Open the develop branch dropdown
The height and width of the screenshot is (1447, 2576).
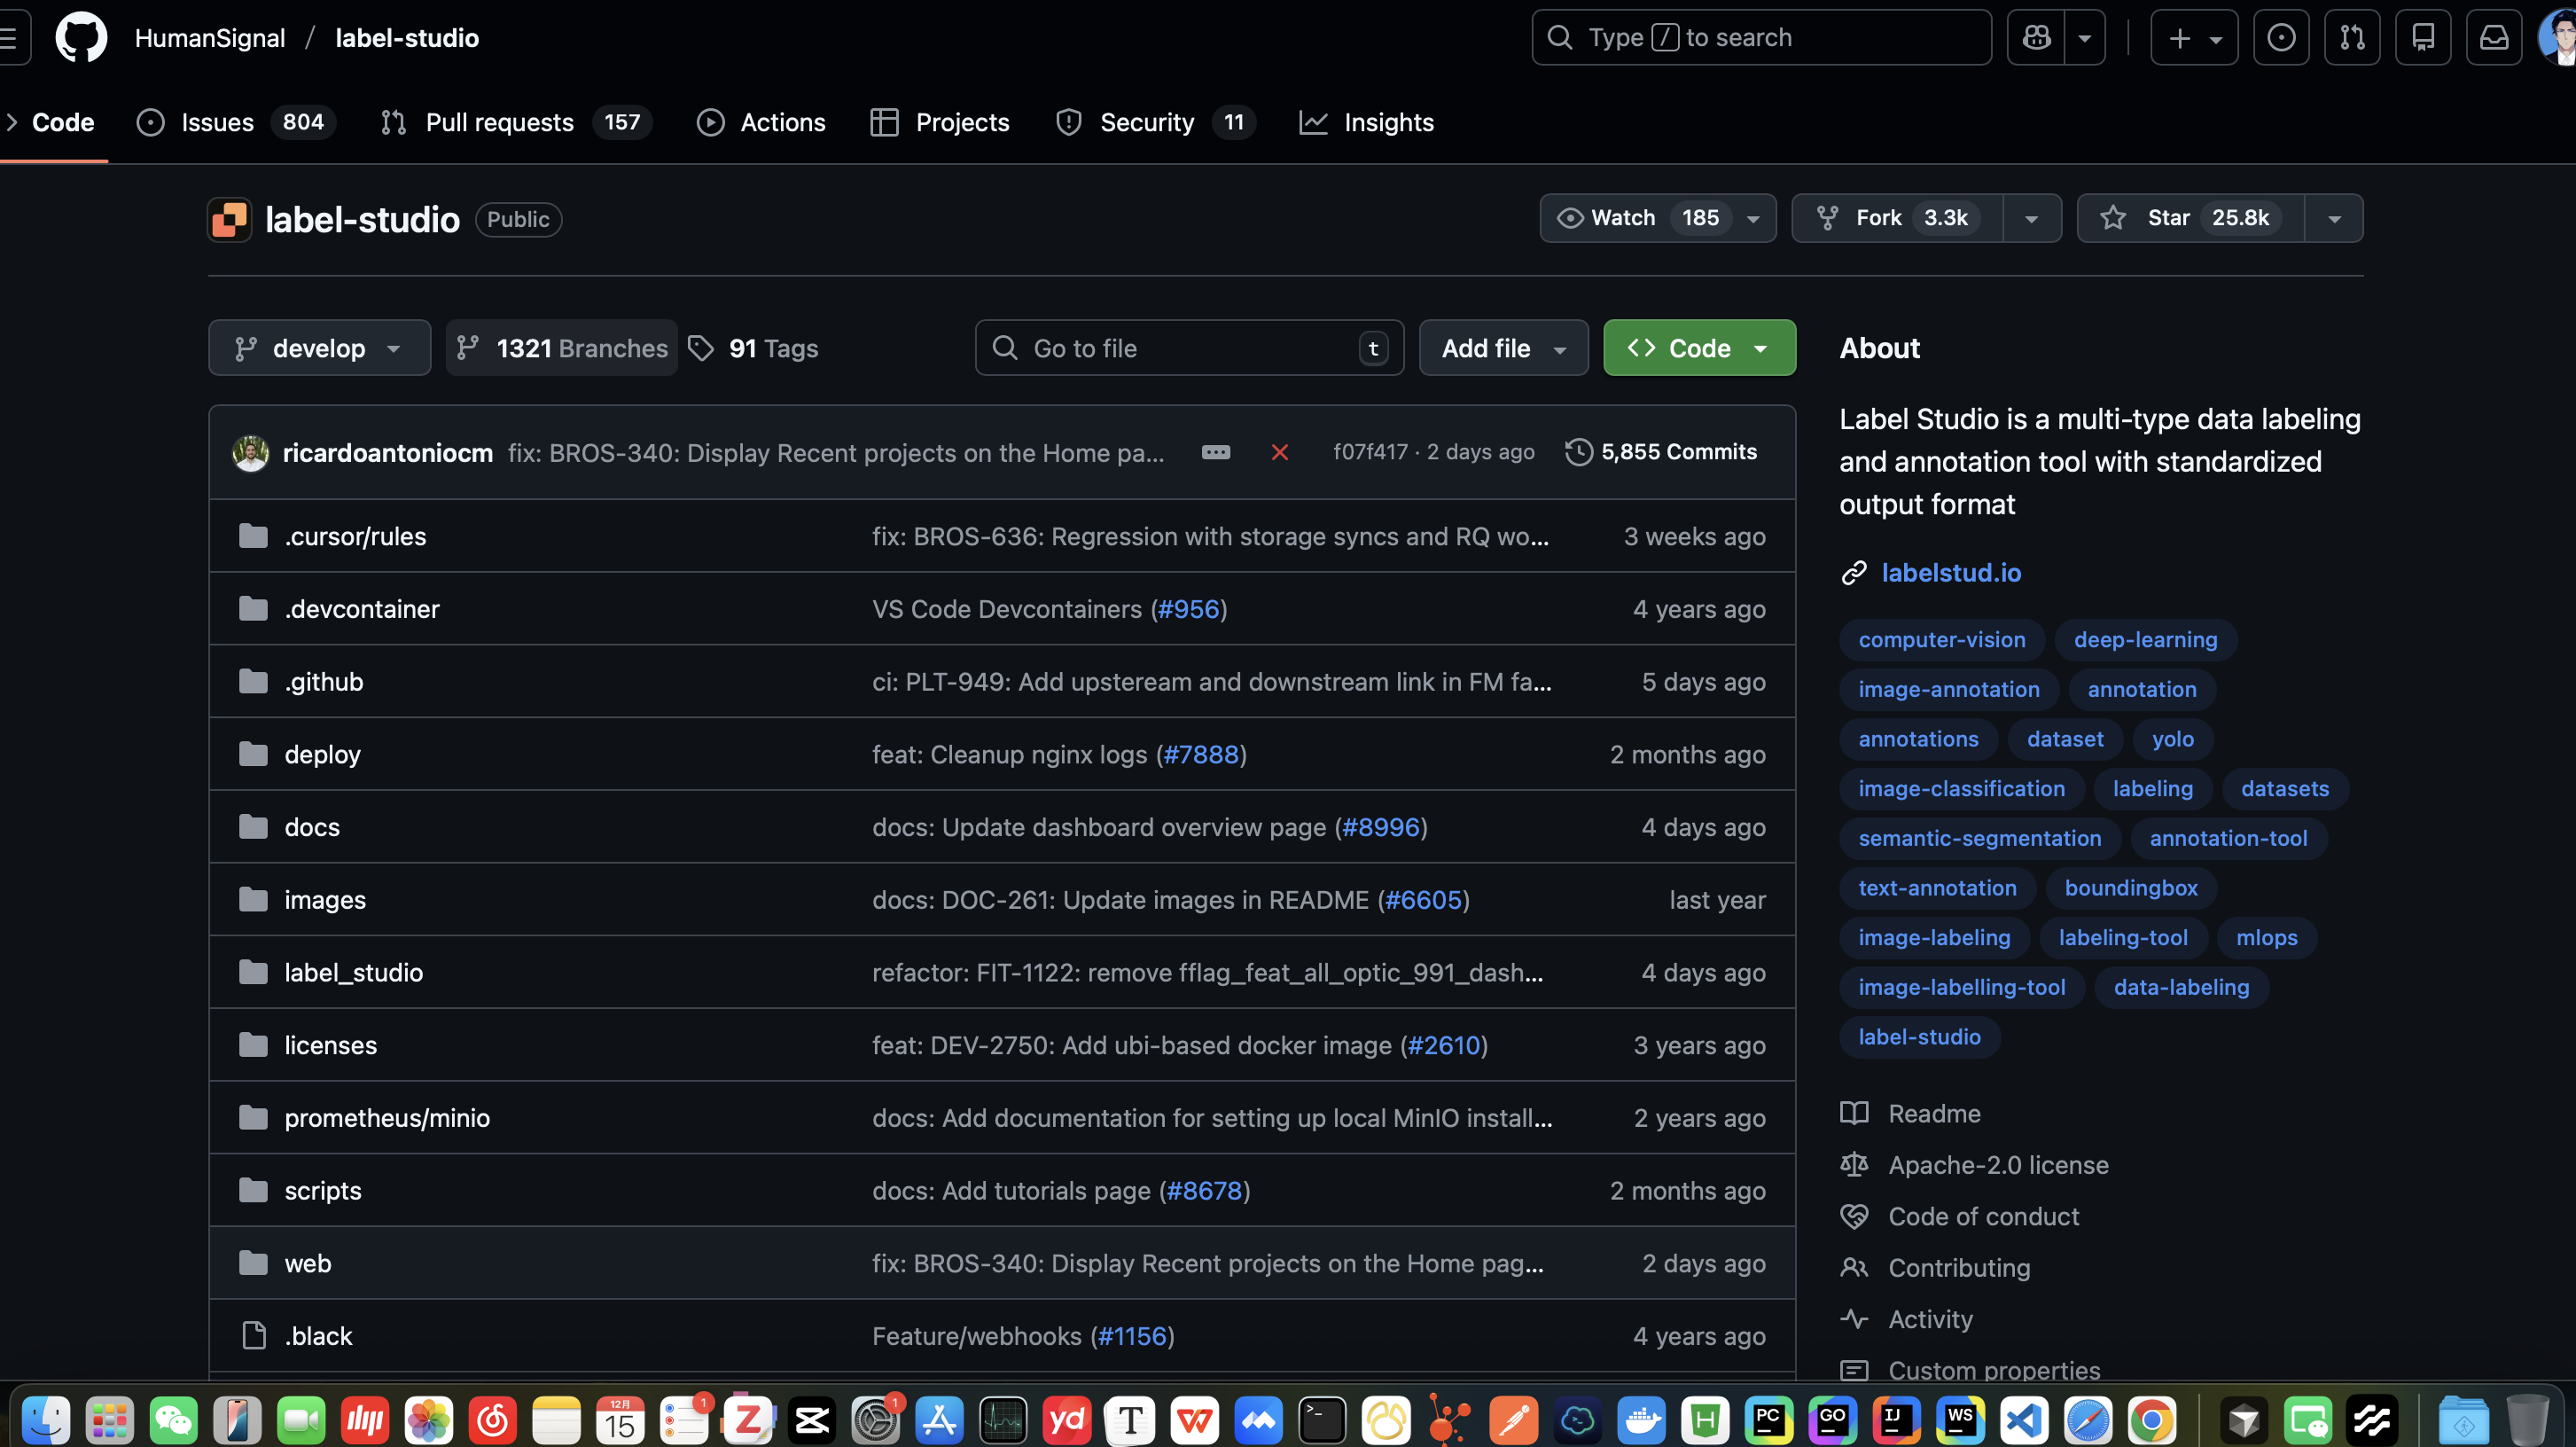pyautogui.click(x=319, y=348)
